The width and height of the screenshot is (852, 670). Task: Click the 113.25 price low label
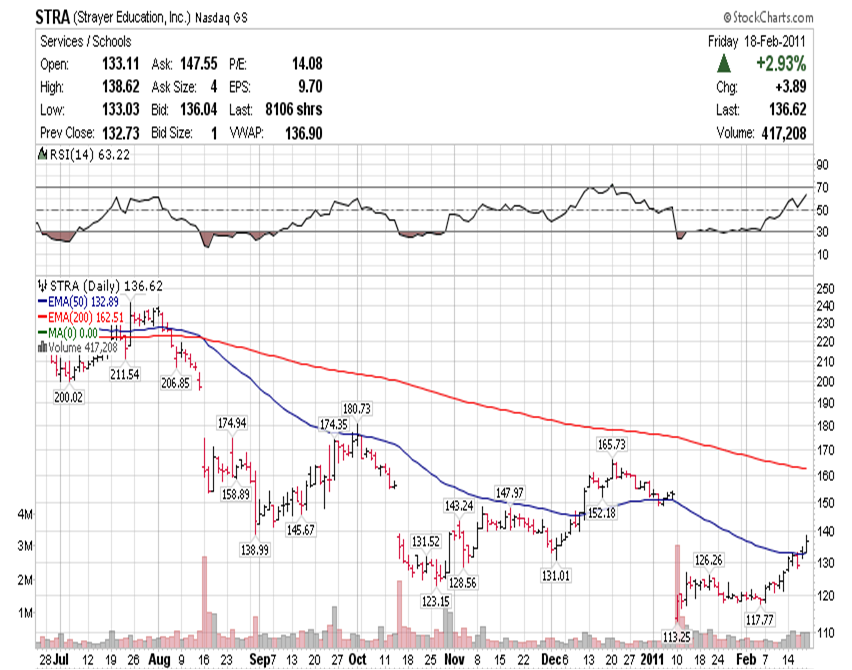pos(676,636)
